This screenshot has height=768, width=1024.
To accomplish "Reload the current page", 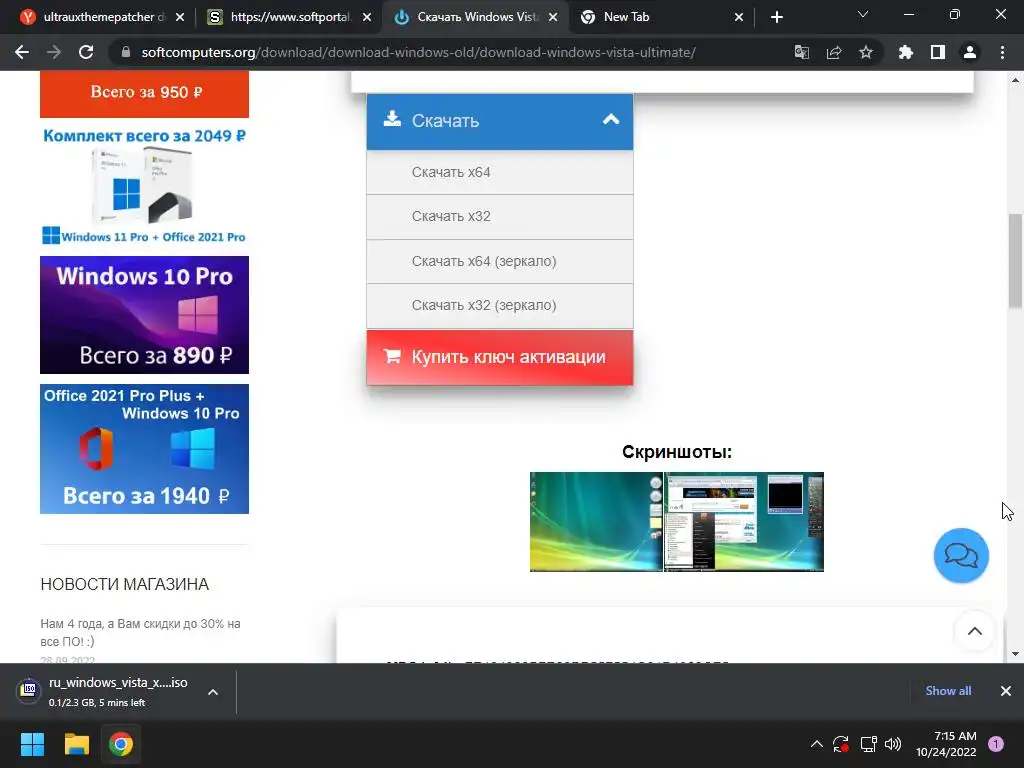I will [86, 52].
